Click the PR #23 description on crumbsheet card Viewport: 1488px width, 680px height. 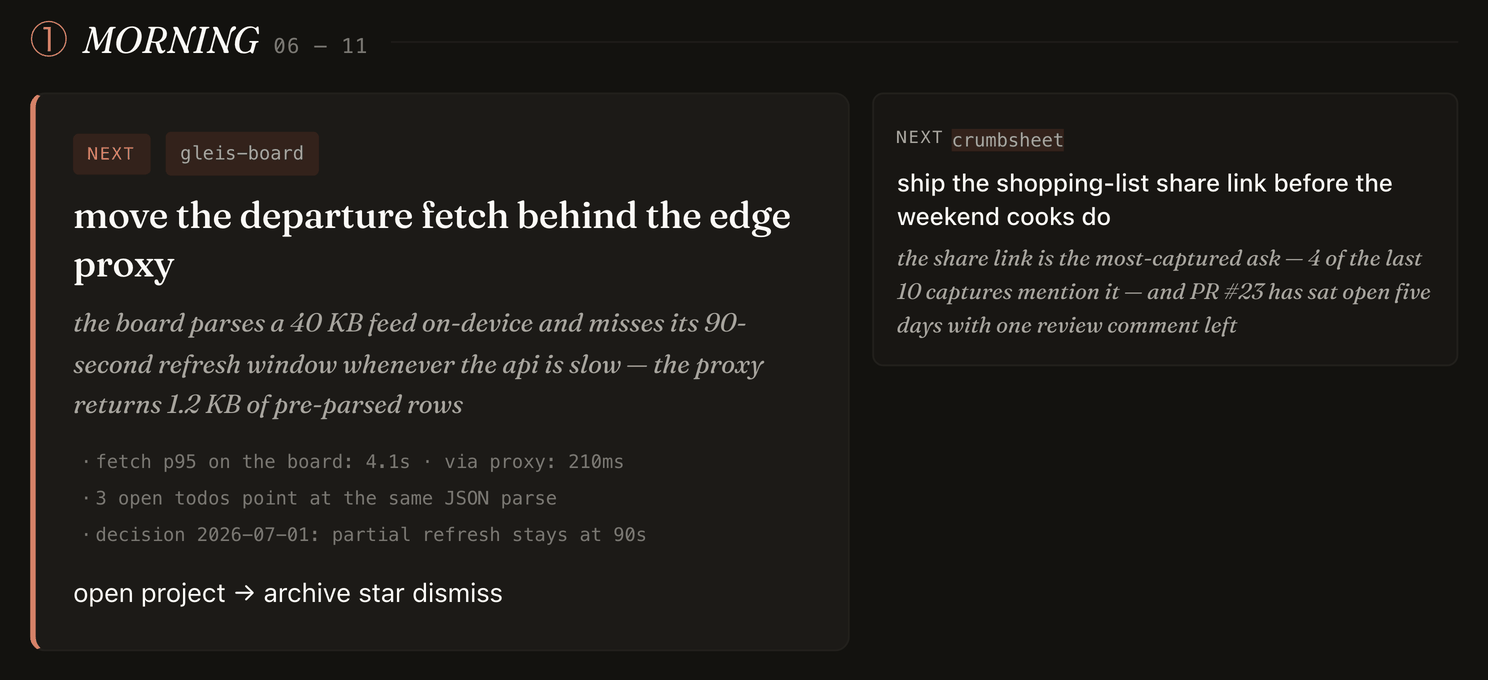point(1164,292)
